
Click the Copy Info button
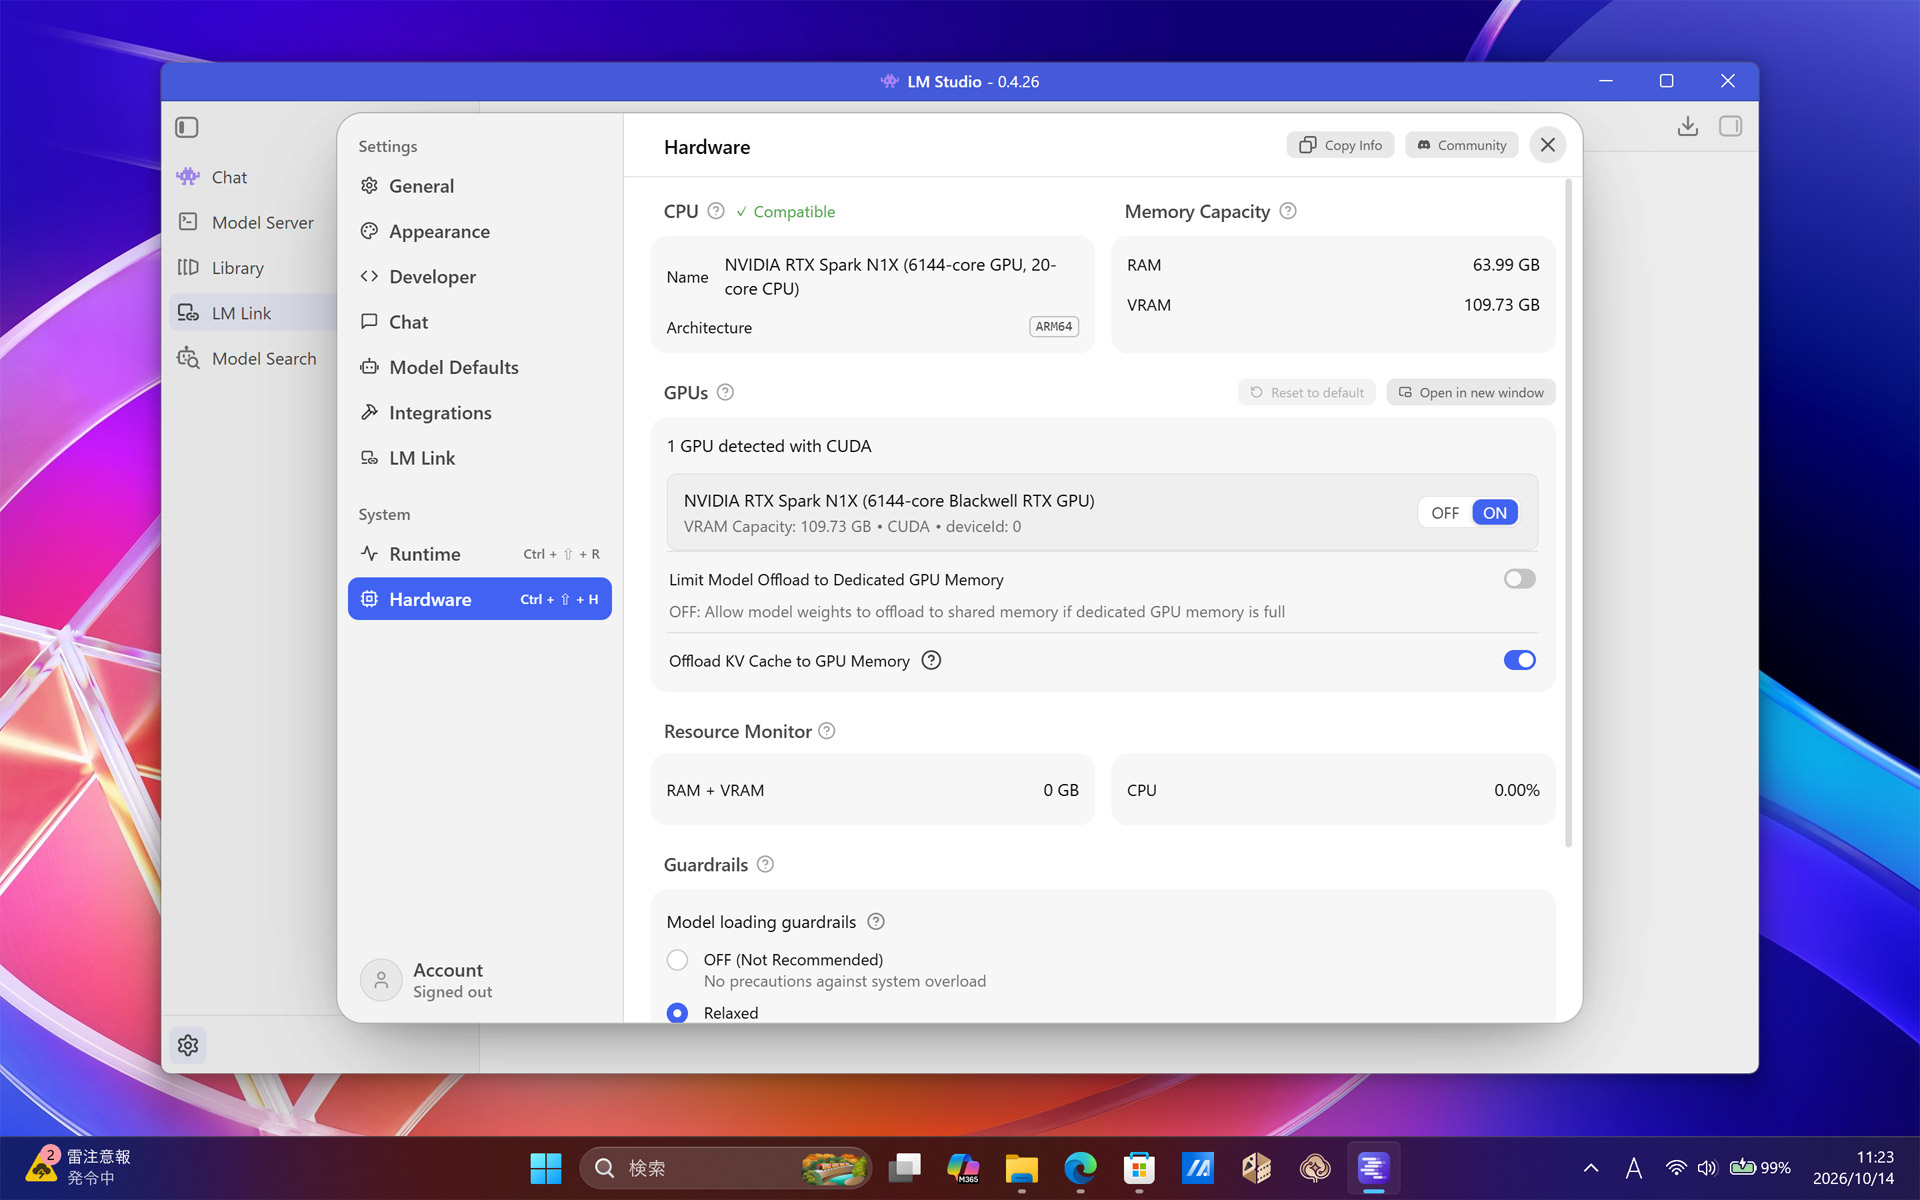click(1340, 145)
